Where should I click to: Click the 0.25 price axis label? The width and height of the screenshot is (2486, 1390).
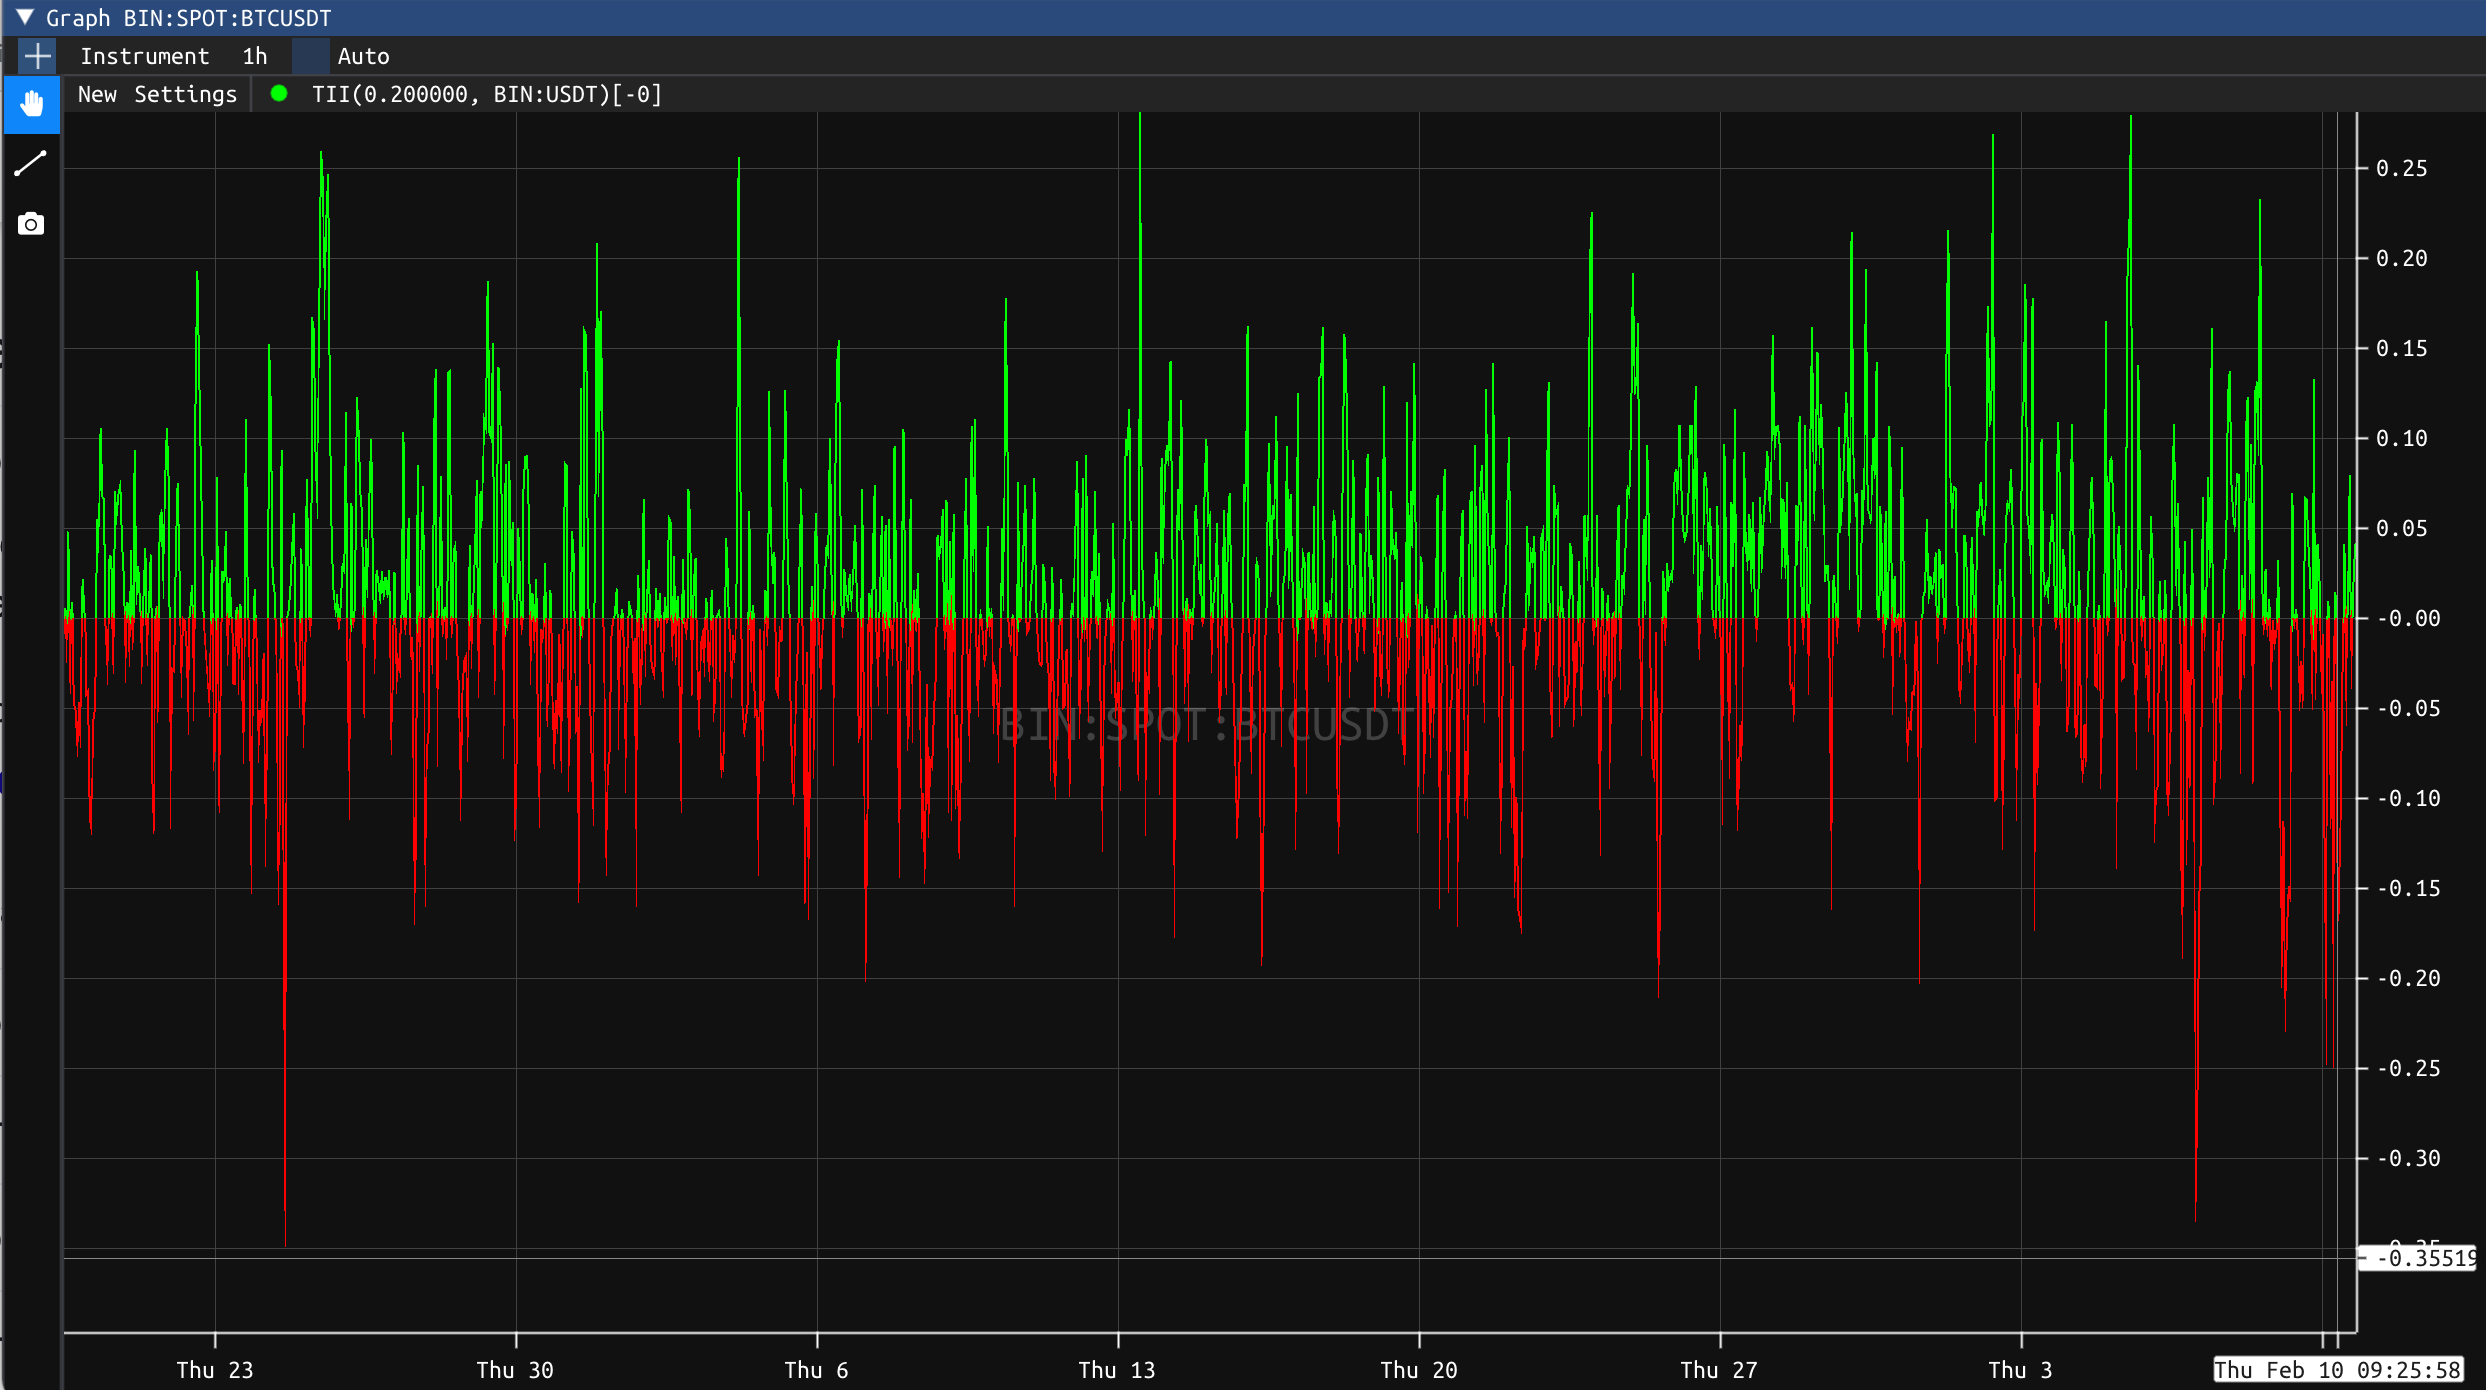tap(2401, 168)
